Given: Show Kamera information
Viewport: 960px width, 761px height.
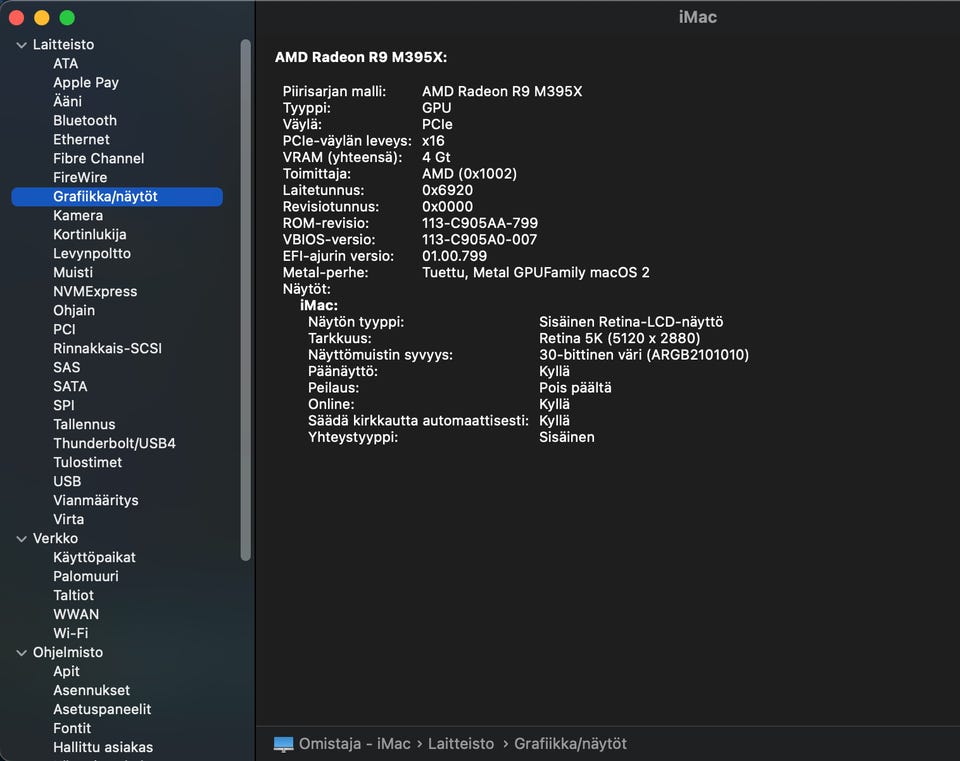Looking at the screenshot, I should (78, 216).
